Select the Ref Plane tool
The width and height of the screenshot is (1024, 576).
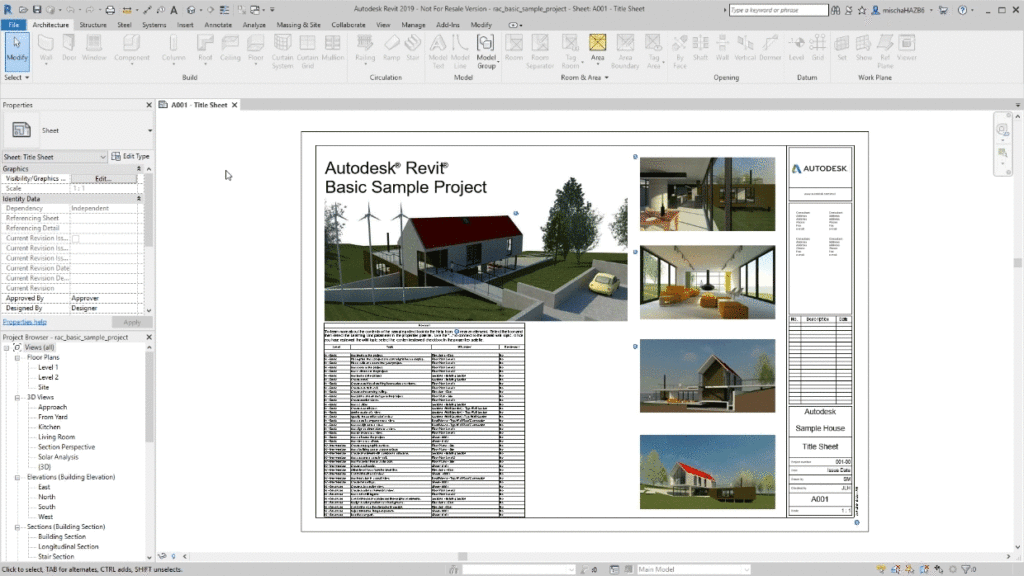click(885, 51)
